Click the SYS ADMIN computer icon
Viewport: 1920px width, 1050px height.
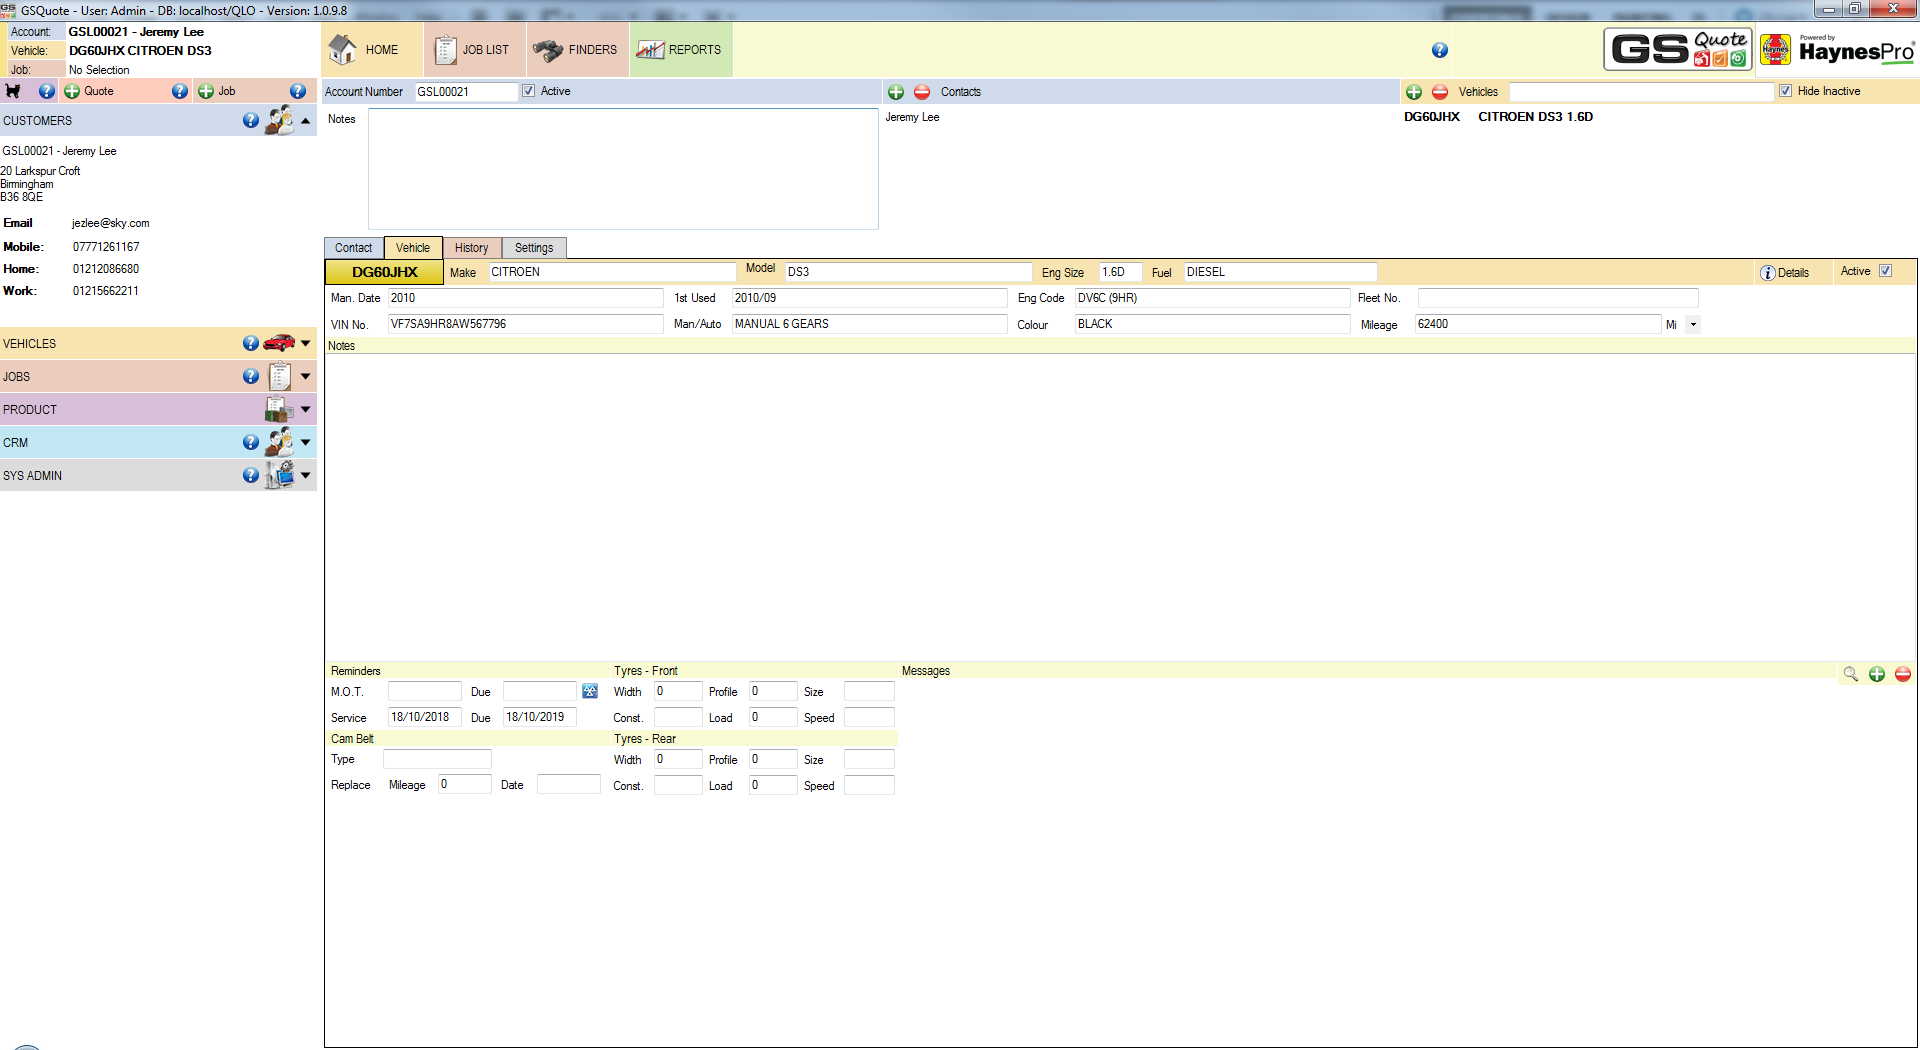(x=280, y=475)
